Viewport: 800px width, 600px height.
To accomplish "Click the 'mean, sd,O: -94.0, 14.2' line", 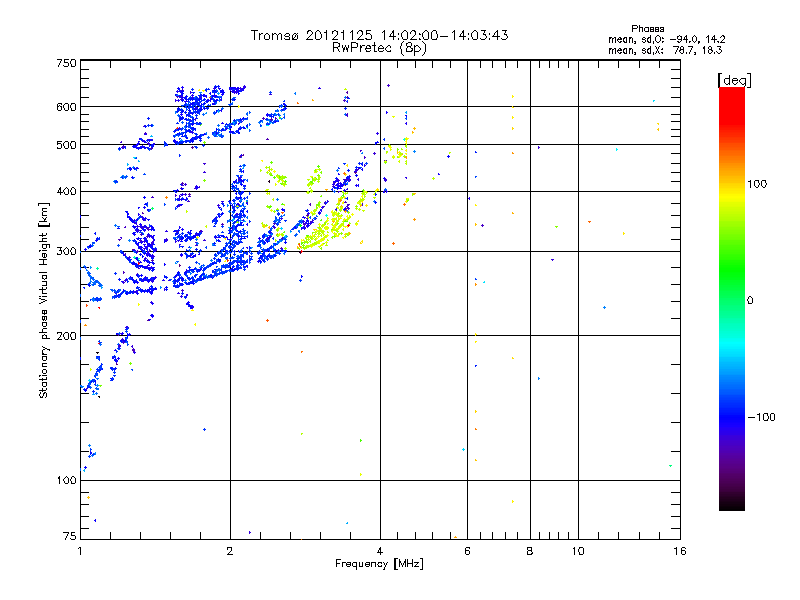I will tap(666, 39).
